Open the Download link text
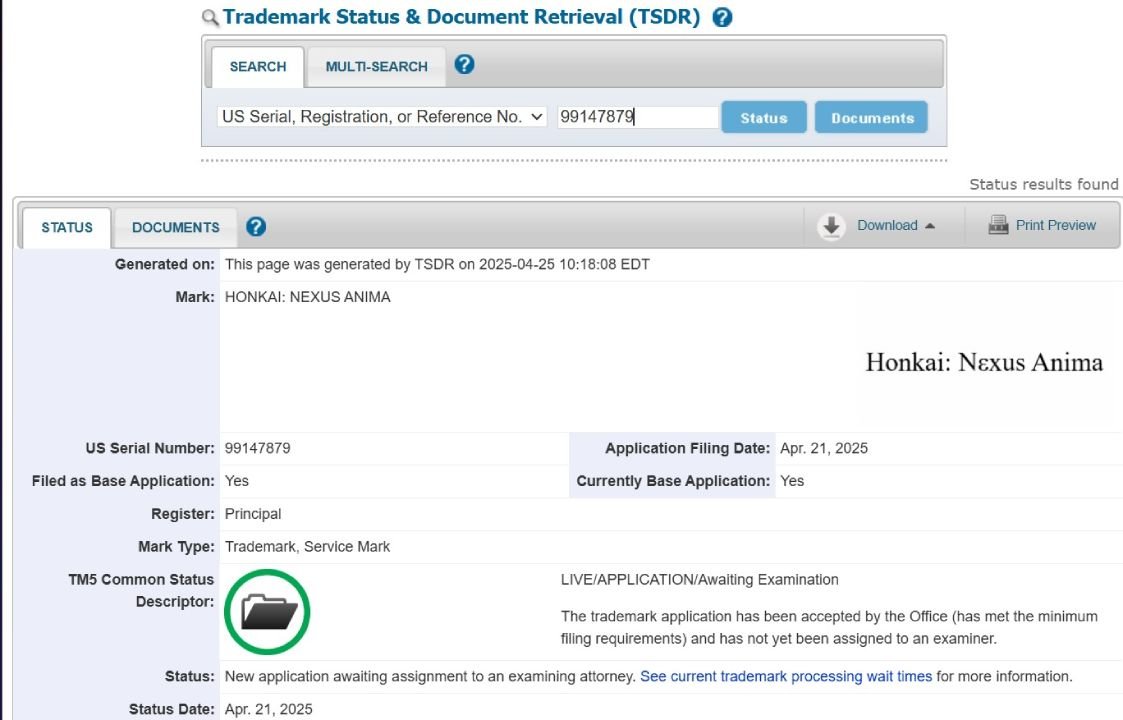The height and width of the screenshot is (720, 1123). [887, 225]
